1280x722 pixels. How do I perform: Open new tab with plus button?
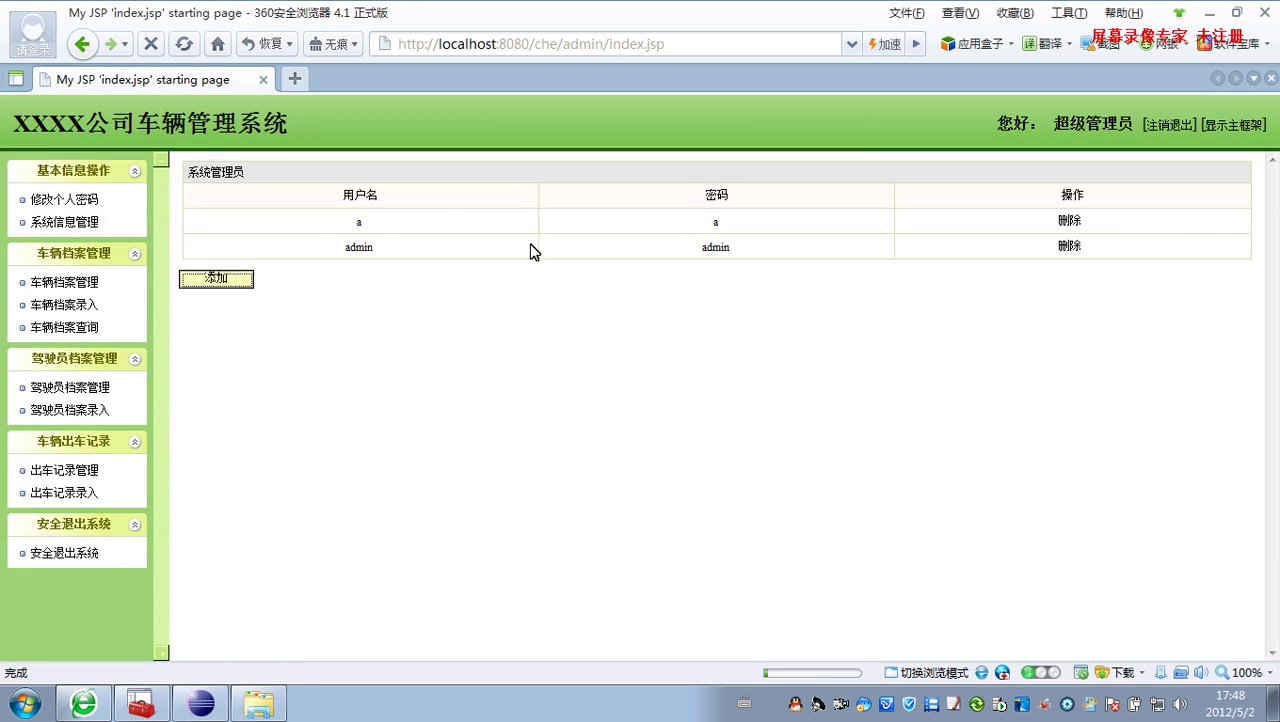coord(294,79)
